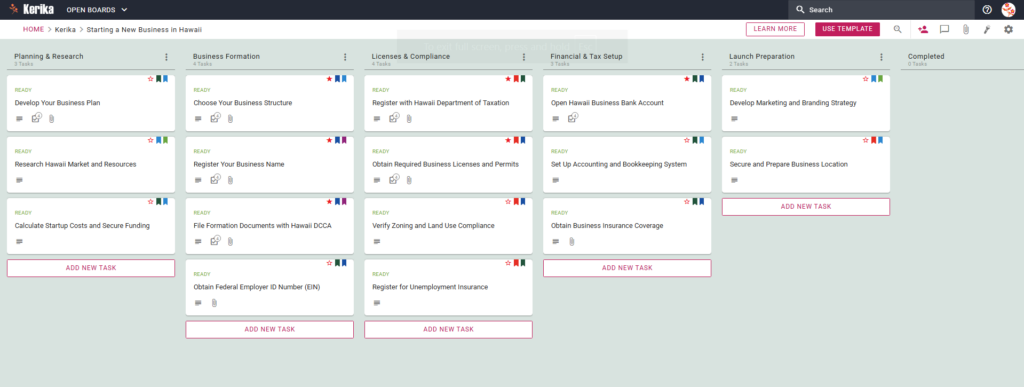Open attachments on Obtain Federal Employer ID Number card
Screen dimensions: 1024x387
tap(214, 303)
